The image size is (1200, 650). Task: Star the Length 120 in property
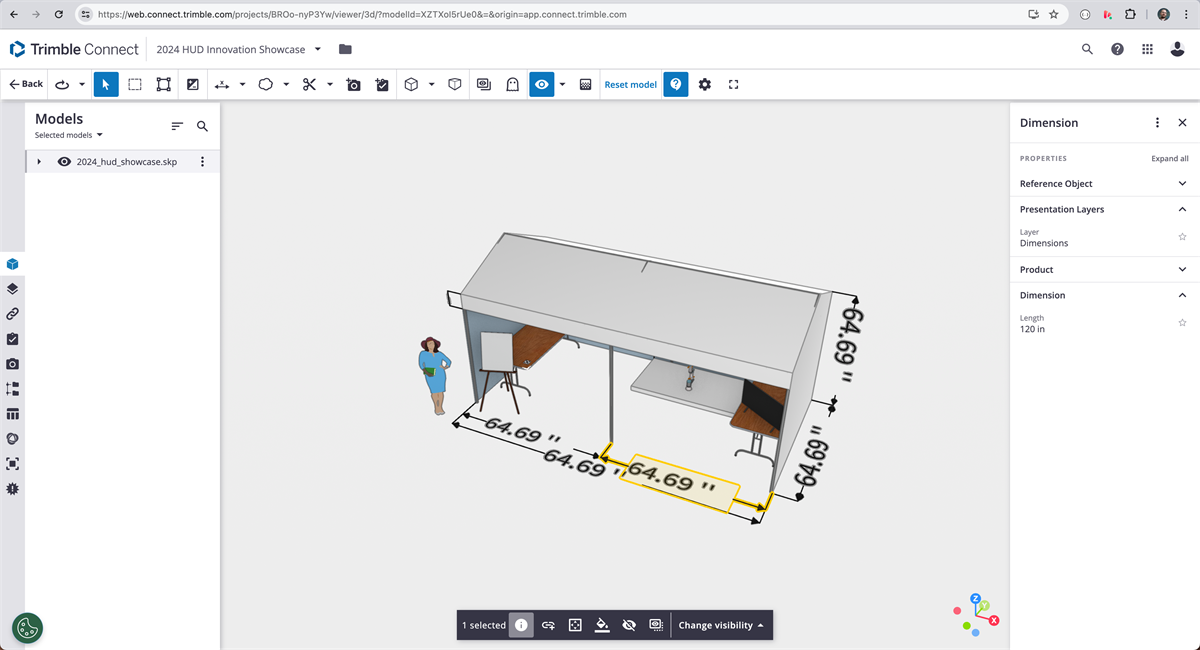[1182, 322]
